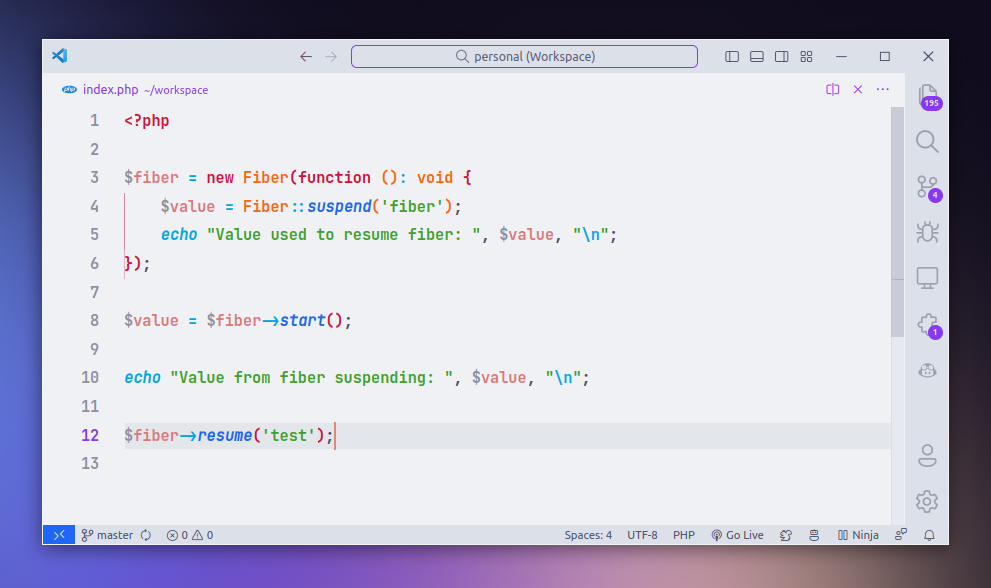This screenshot has width=991, height=588.
Task: Open the Explorer view with 195 badge
Action: point(927,96)
